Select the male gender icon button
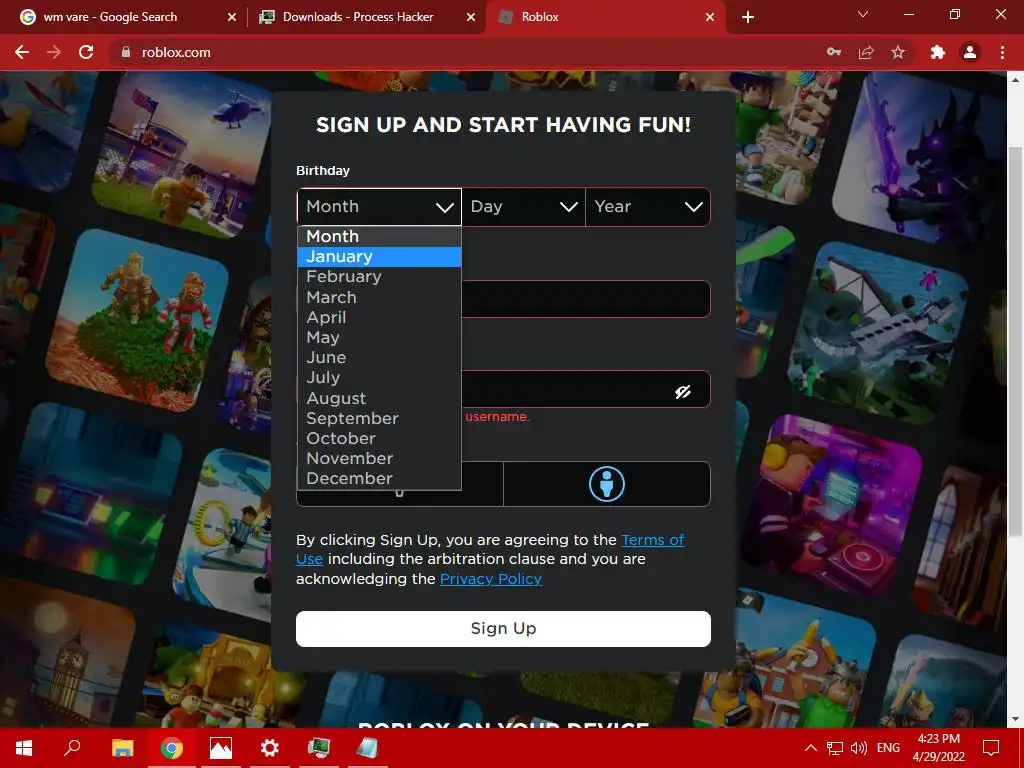1024x768 pixels. 607,484
